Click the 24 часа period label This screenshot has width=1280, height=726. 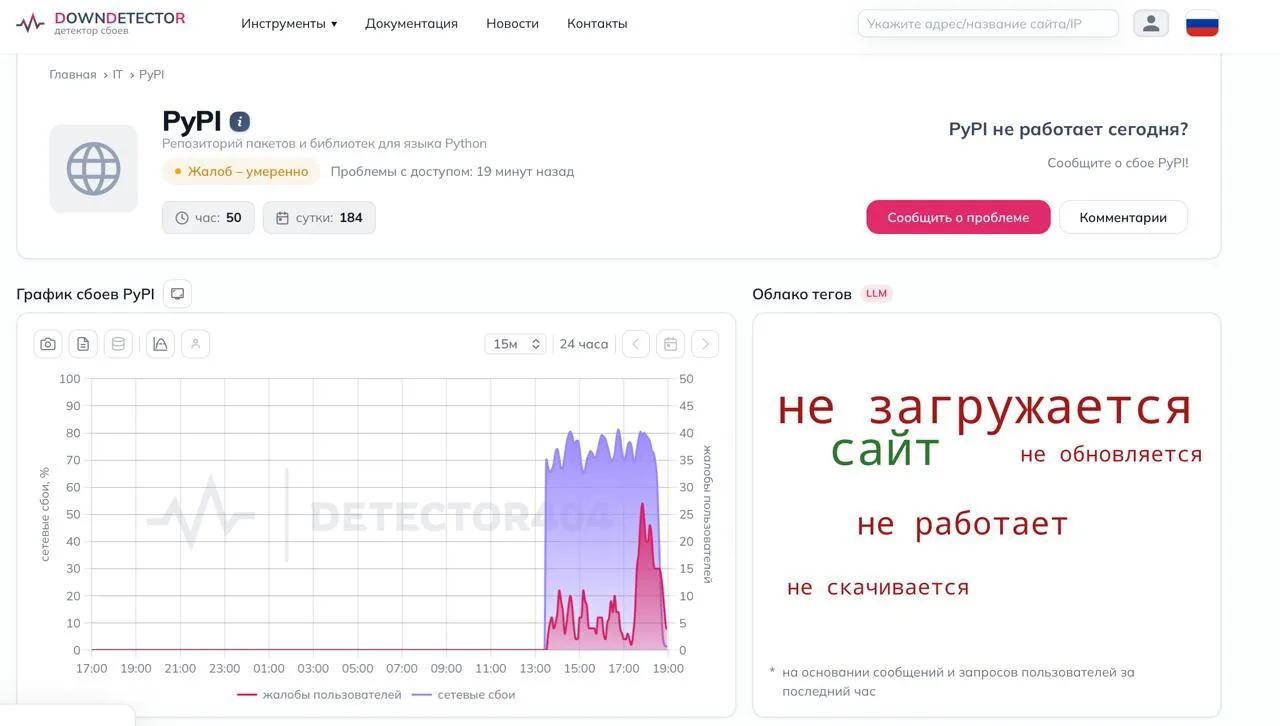point(584,344)
